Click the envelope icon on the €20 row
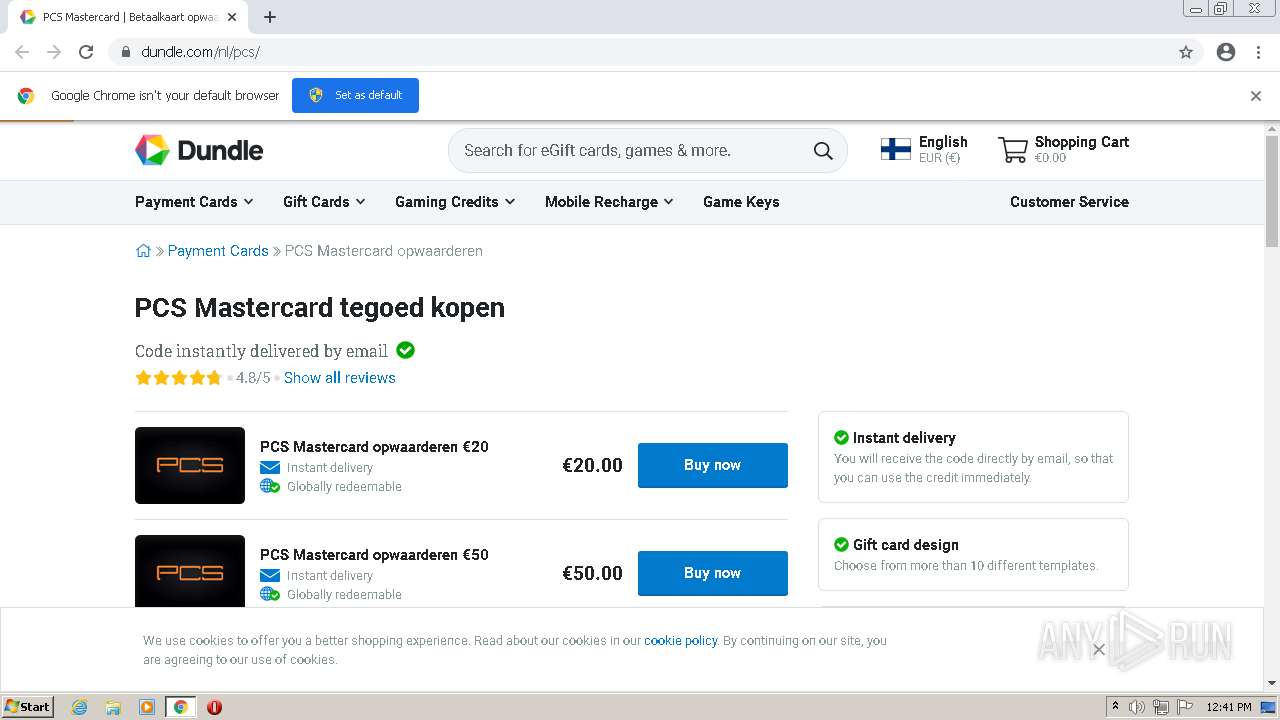This screenshot has width=1280, height=720. click(x=269, y=467)
